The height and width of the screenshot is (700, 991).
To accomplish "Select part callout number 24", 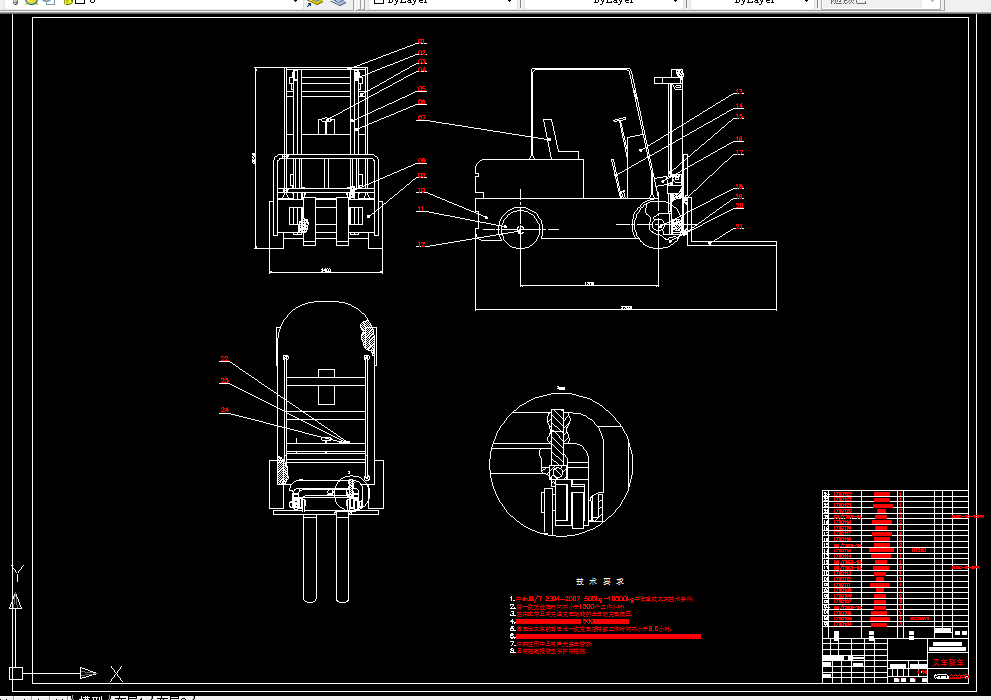I will click(x=224, y=410).
